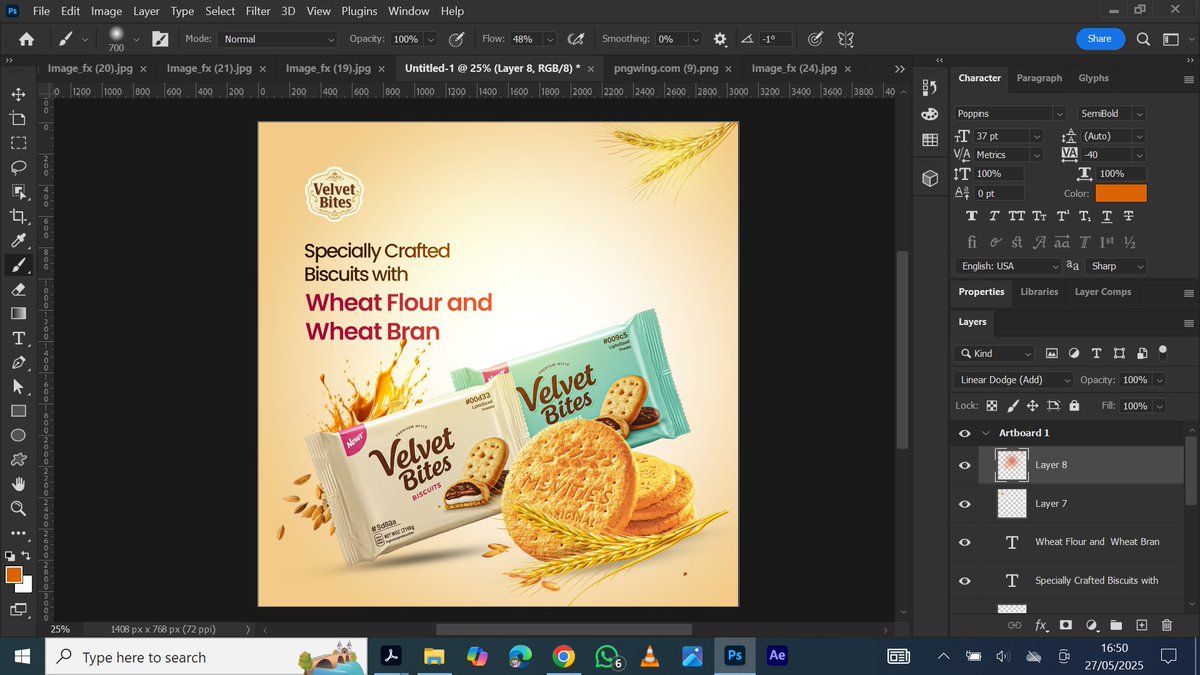Go to Photoshop Home screen
Viewport: 1200px width, 675px height.
tap(26, 39)
